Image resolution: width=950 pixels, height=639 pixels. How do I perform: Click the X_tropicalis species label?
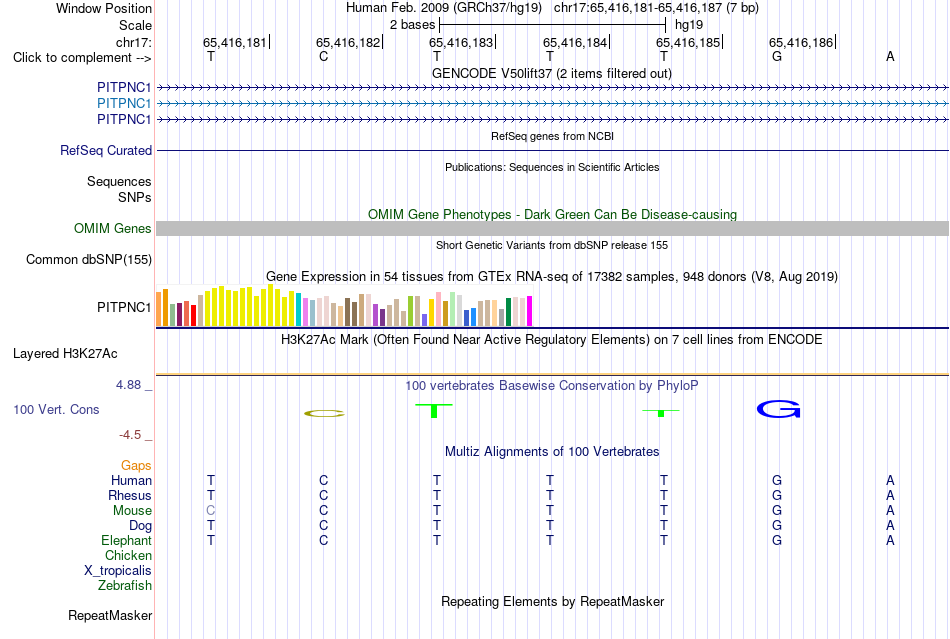[118, 571]
